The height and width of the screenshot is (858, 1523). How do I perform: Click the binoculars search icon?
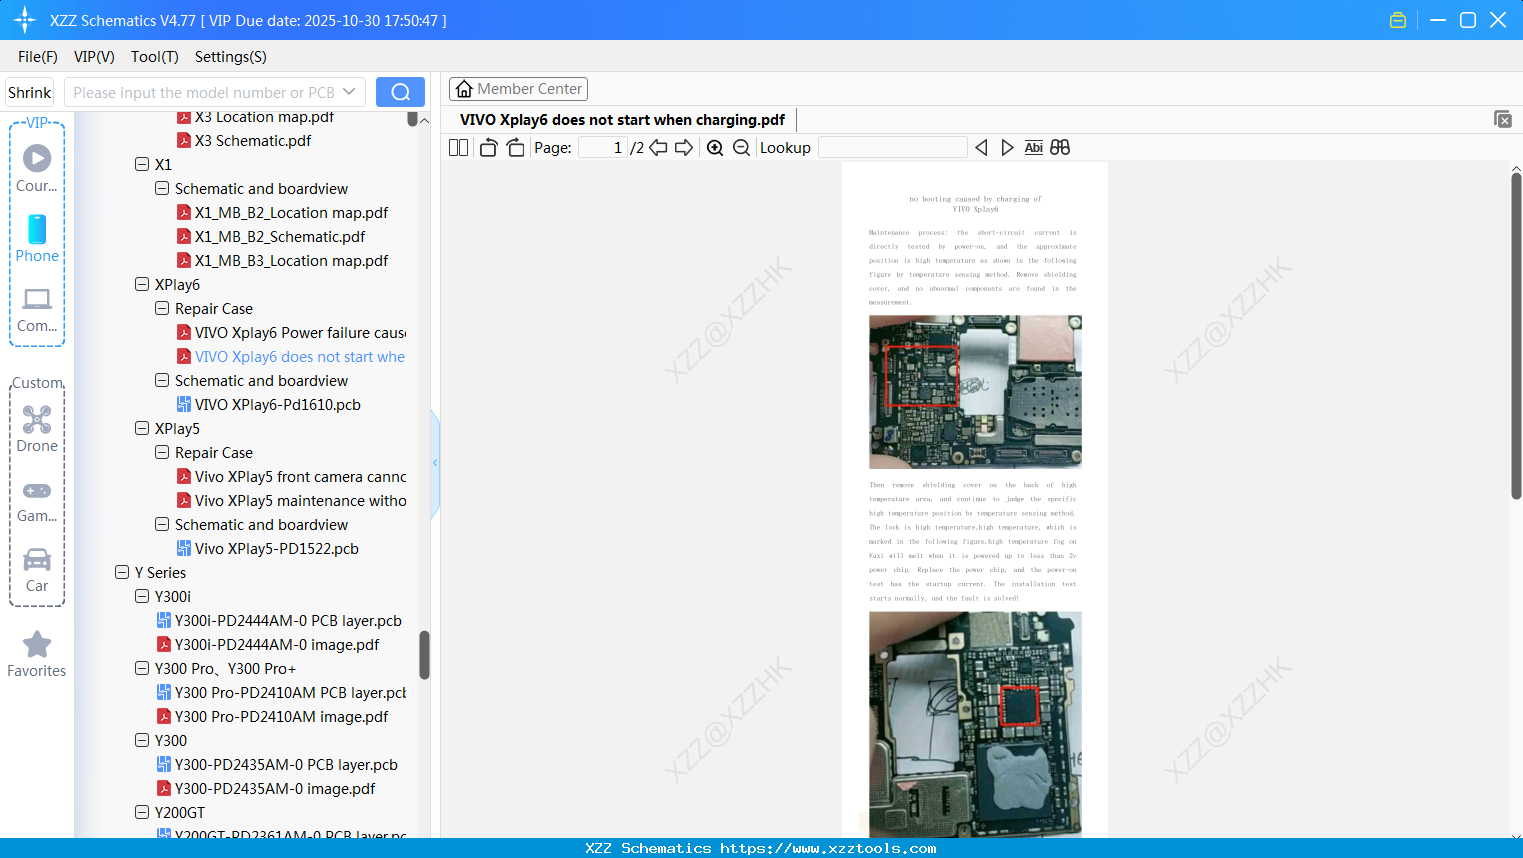[x=1060, y=148]
